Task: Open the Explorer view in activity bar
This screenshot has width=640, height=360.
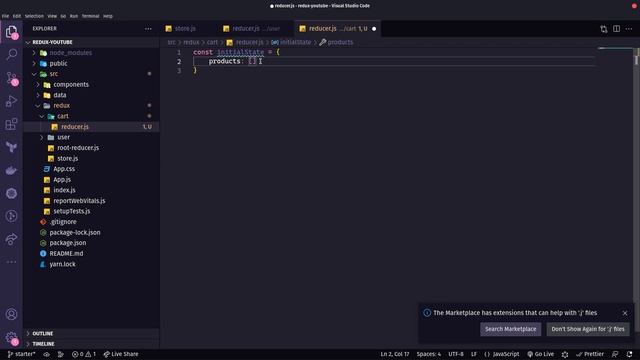Action: [11, 32]
